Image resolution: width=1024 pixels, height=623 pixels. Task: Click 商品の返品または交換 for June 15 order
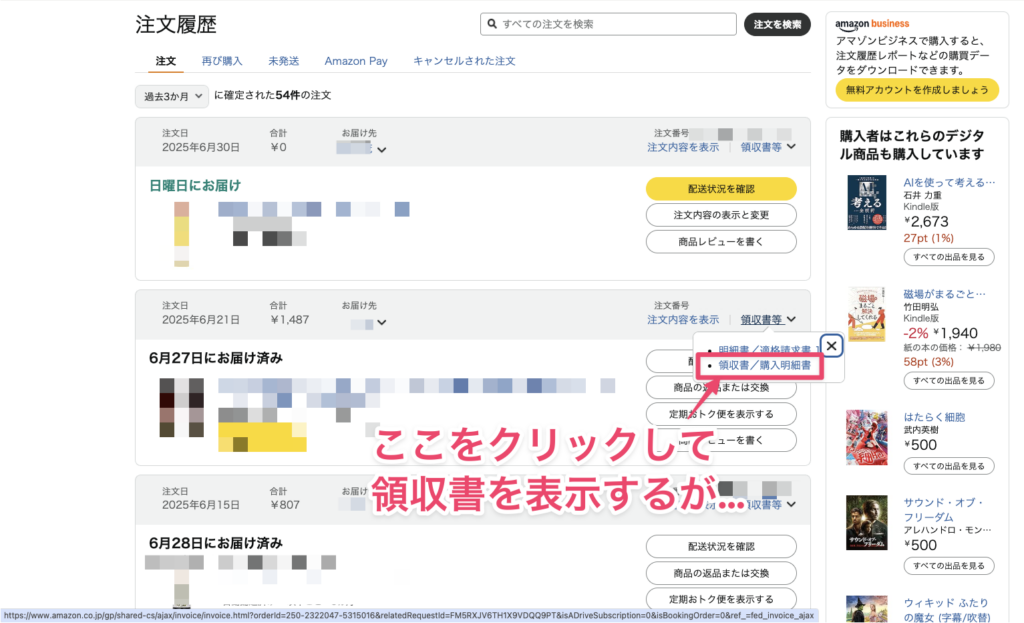coord(721,573)
